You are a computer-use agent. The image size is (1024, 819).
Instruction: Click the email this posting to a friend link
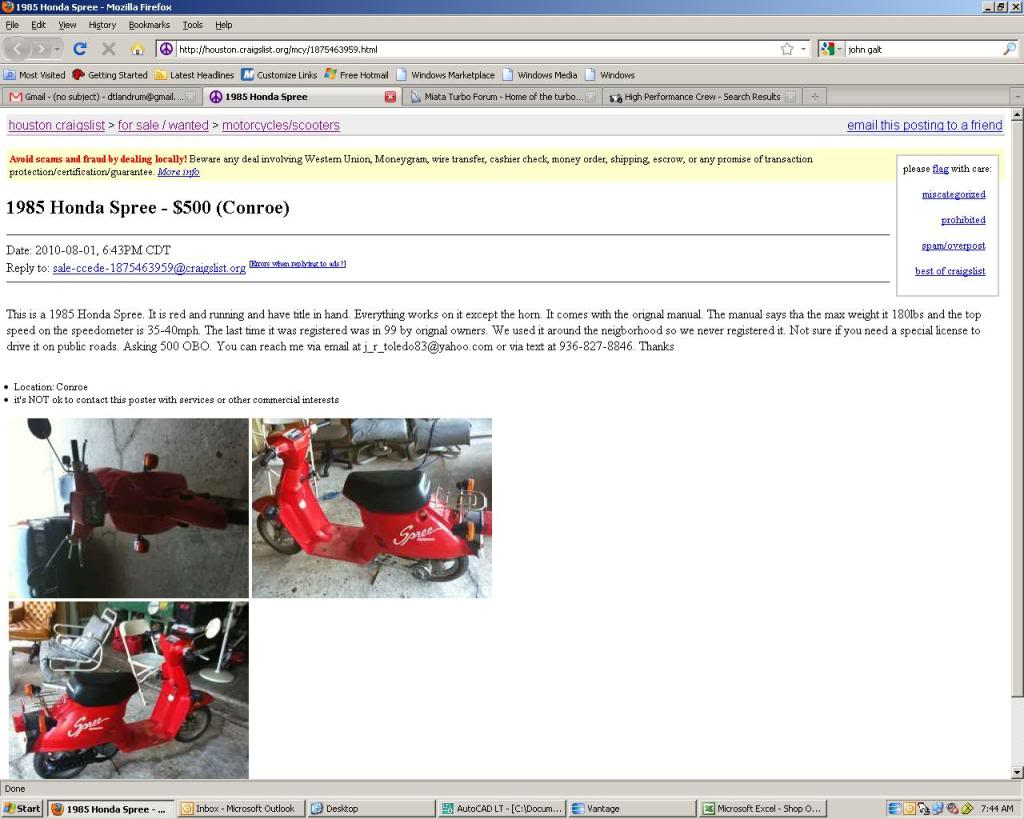pyautogui.click(x=924, y=125)
